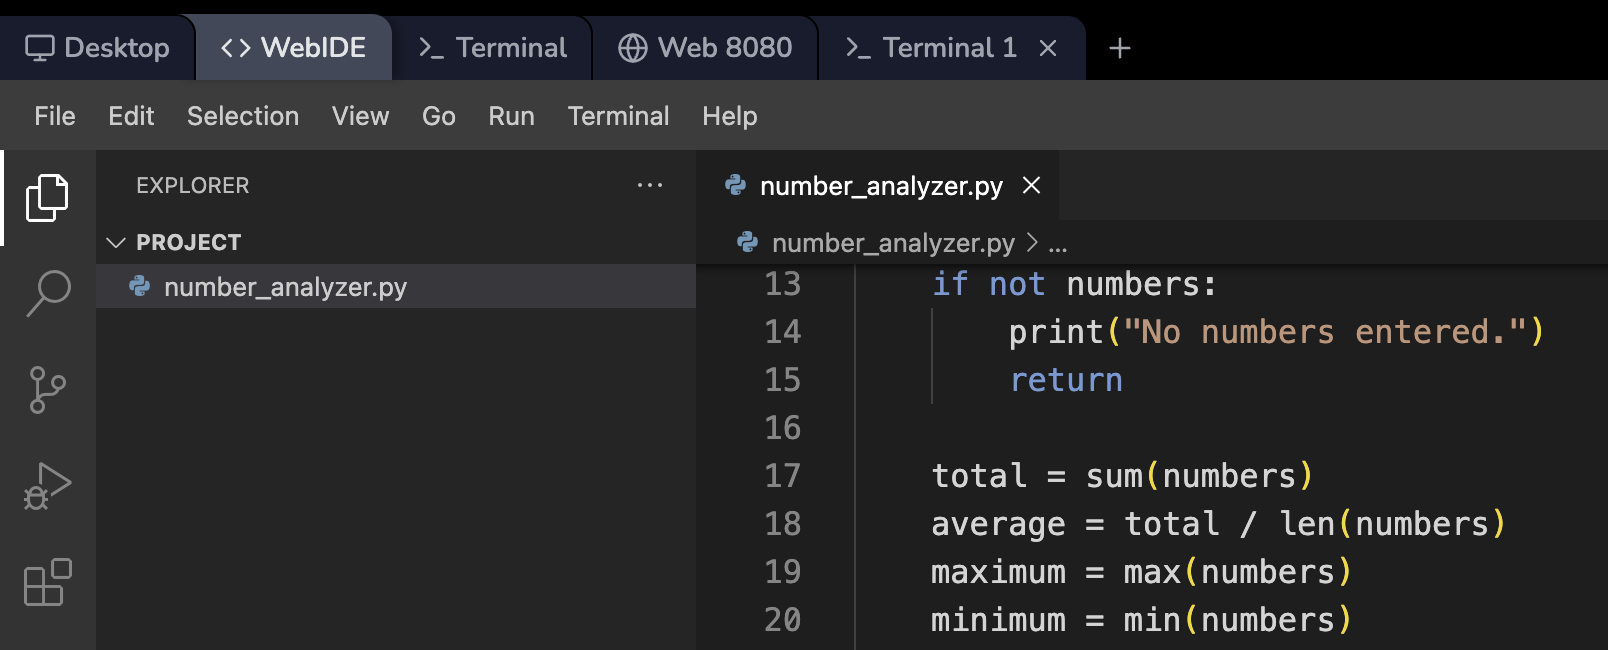
Task: Click Python icon in the breadcrumb bar
Action: 747,242
